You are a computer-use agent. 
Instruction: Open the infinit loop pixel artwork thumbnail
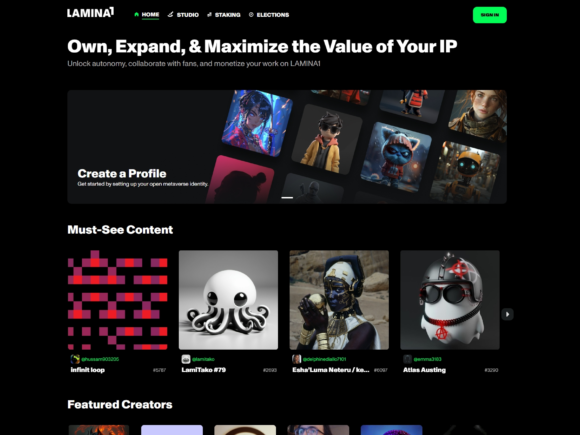click(118, 300)
